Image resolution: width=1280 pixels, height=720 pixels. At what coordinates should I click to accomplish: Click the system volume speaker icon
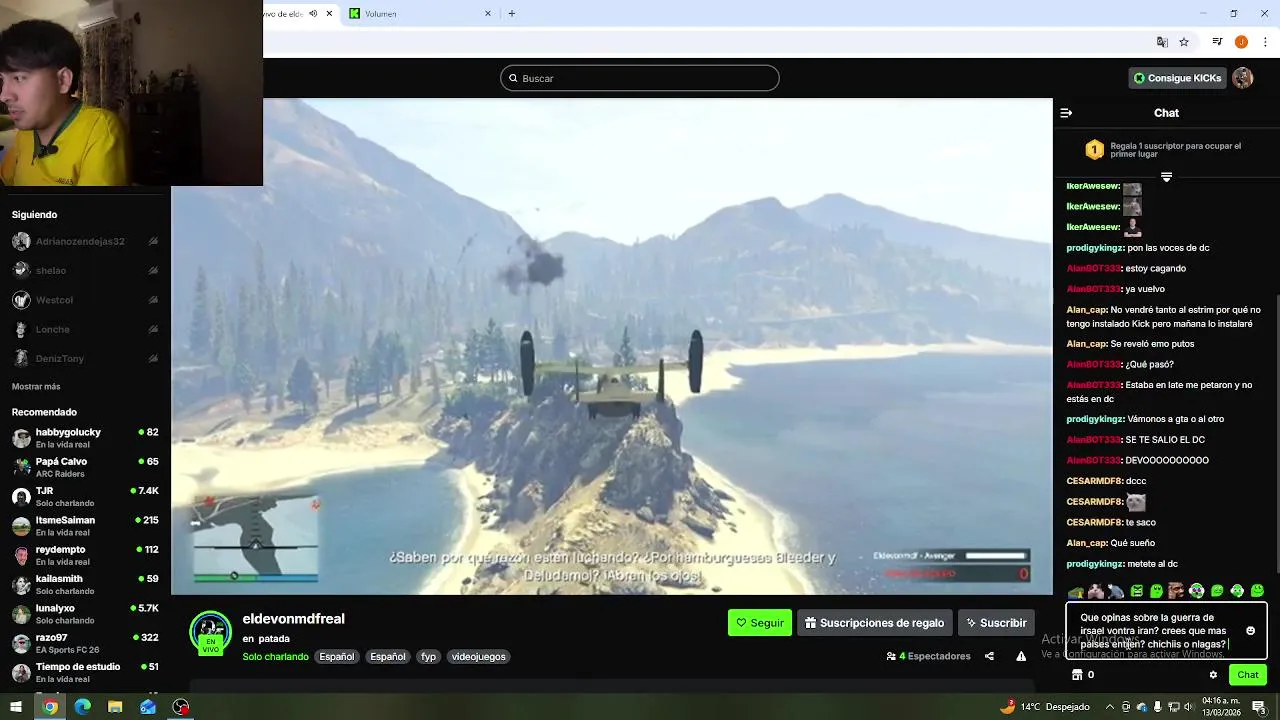pyautogui.click(x=1188, y=707)
